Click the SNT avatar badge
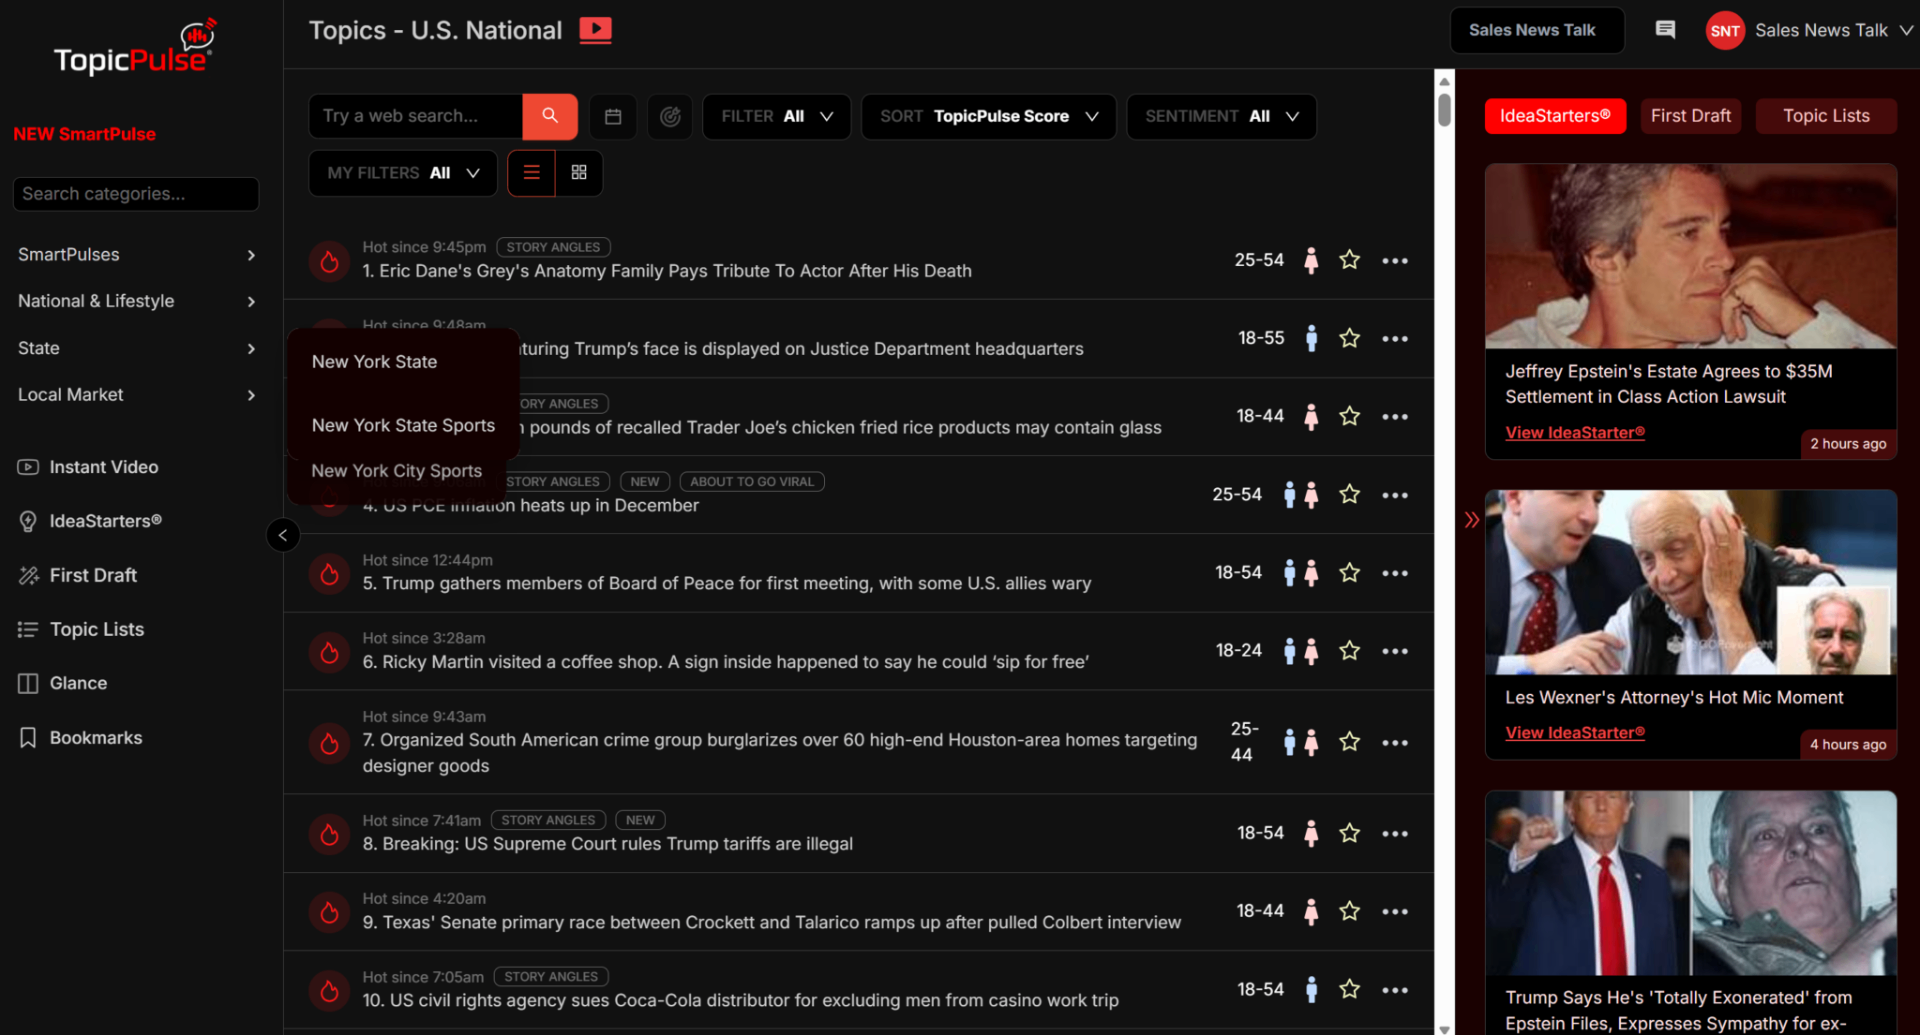 tap(1725, 31)
